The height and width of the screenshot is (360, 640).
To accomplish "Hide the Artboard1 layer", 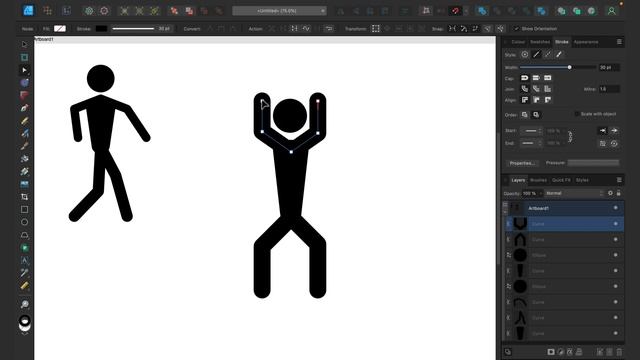I will pyautogui.click(x=616, y=208).
